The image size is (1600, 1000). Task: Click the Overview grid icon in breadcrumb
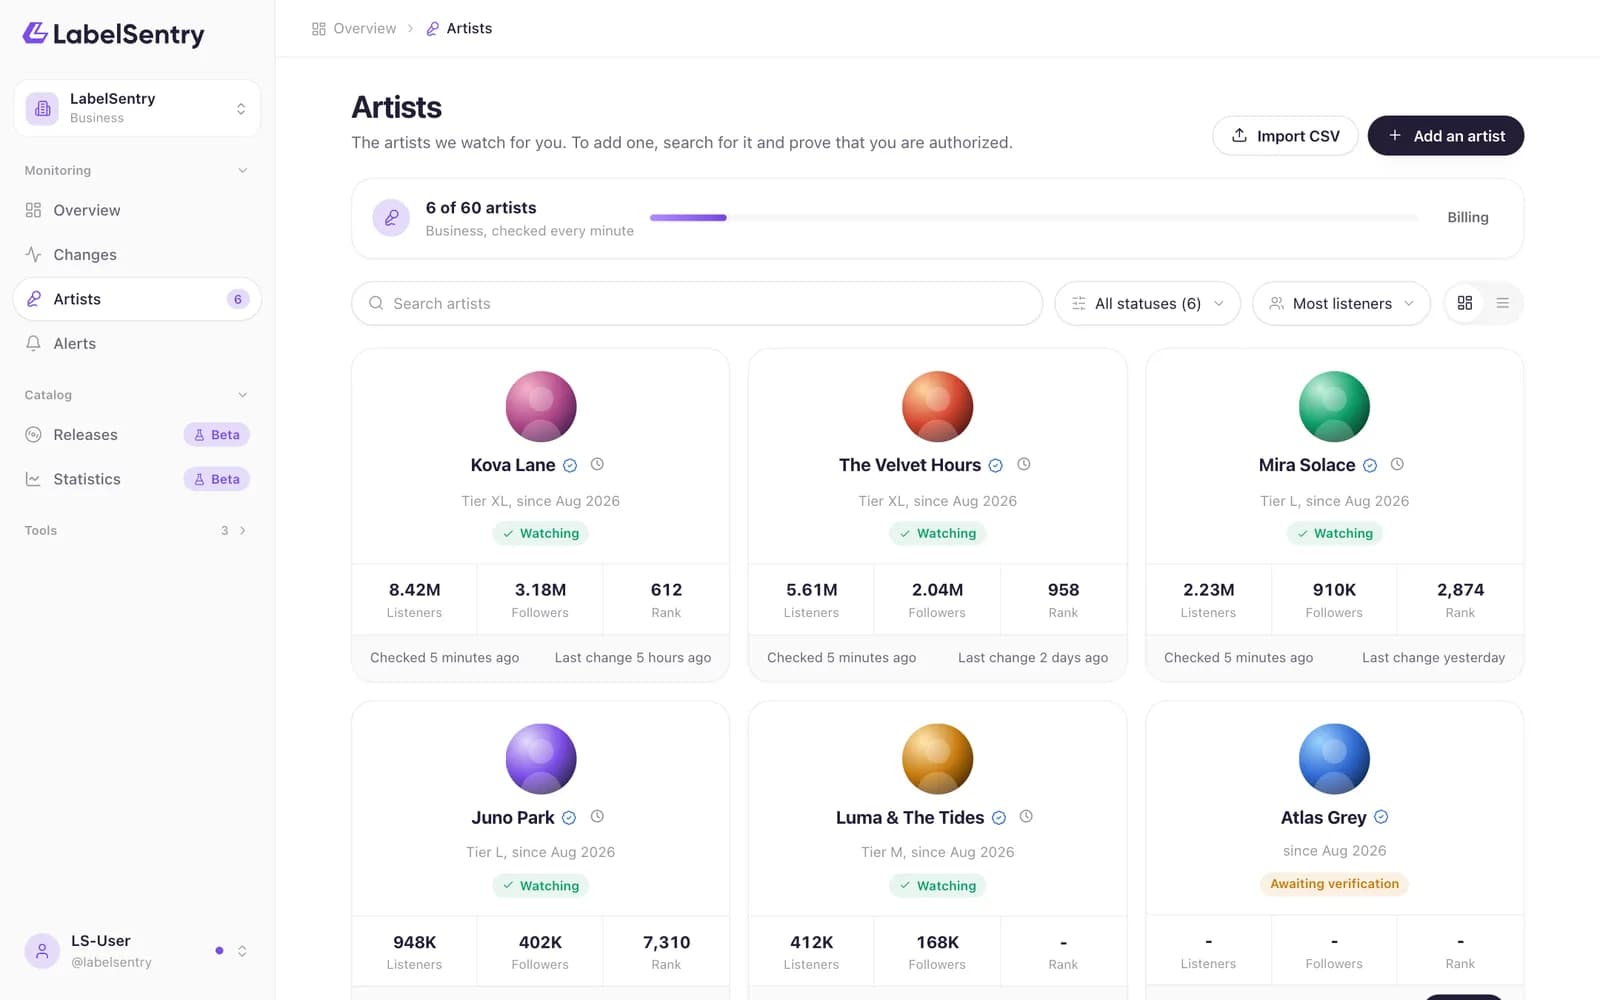(319, 29)
